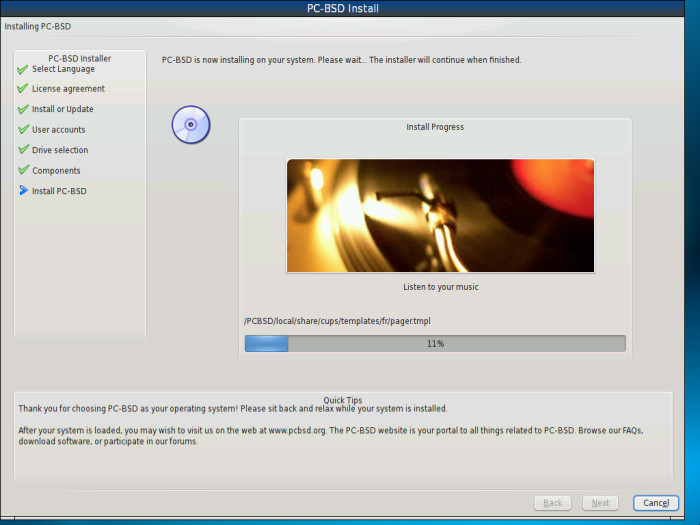The image size is (700, 525).
Task: Click the checkmark icon next to User accounts
Action: click(x=23, y=129)
